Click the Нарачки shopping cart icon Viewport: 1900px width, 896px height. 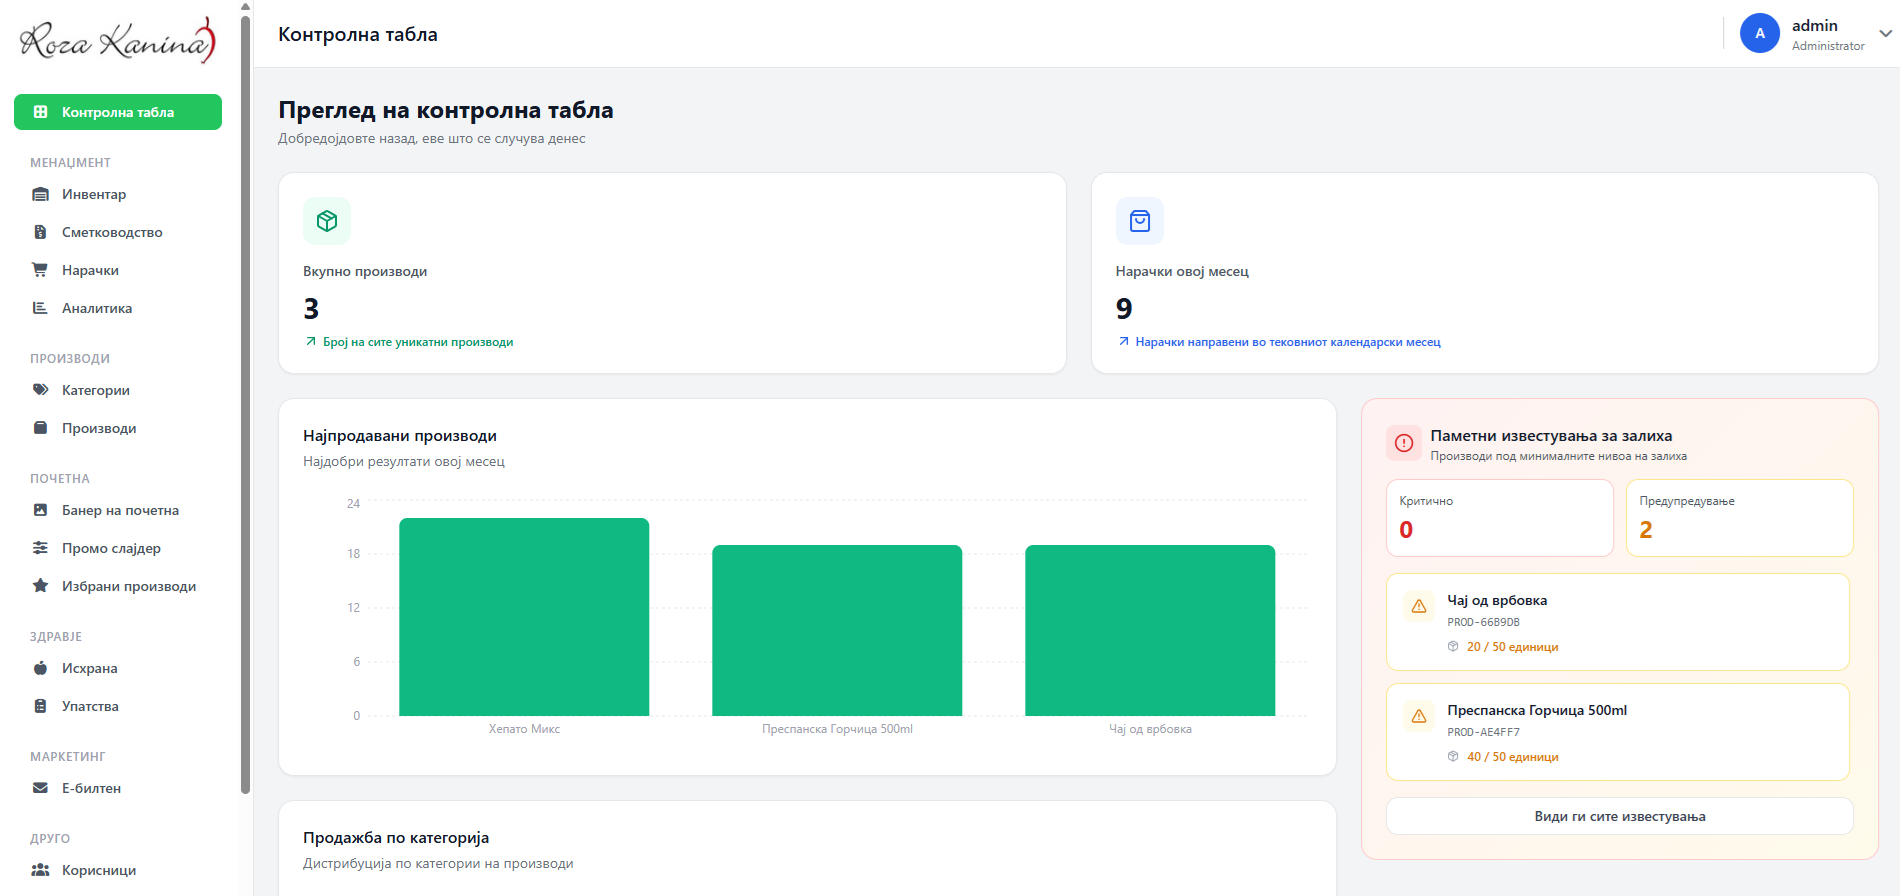pos(40,270)
